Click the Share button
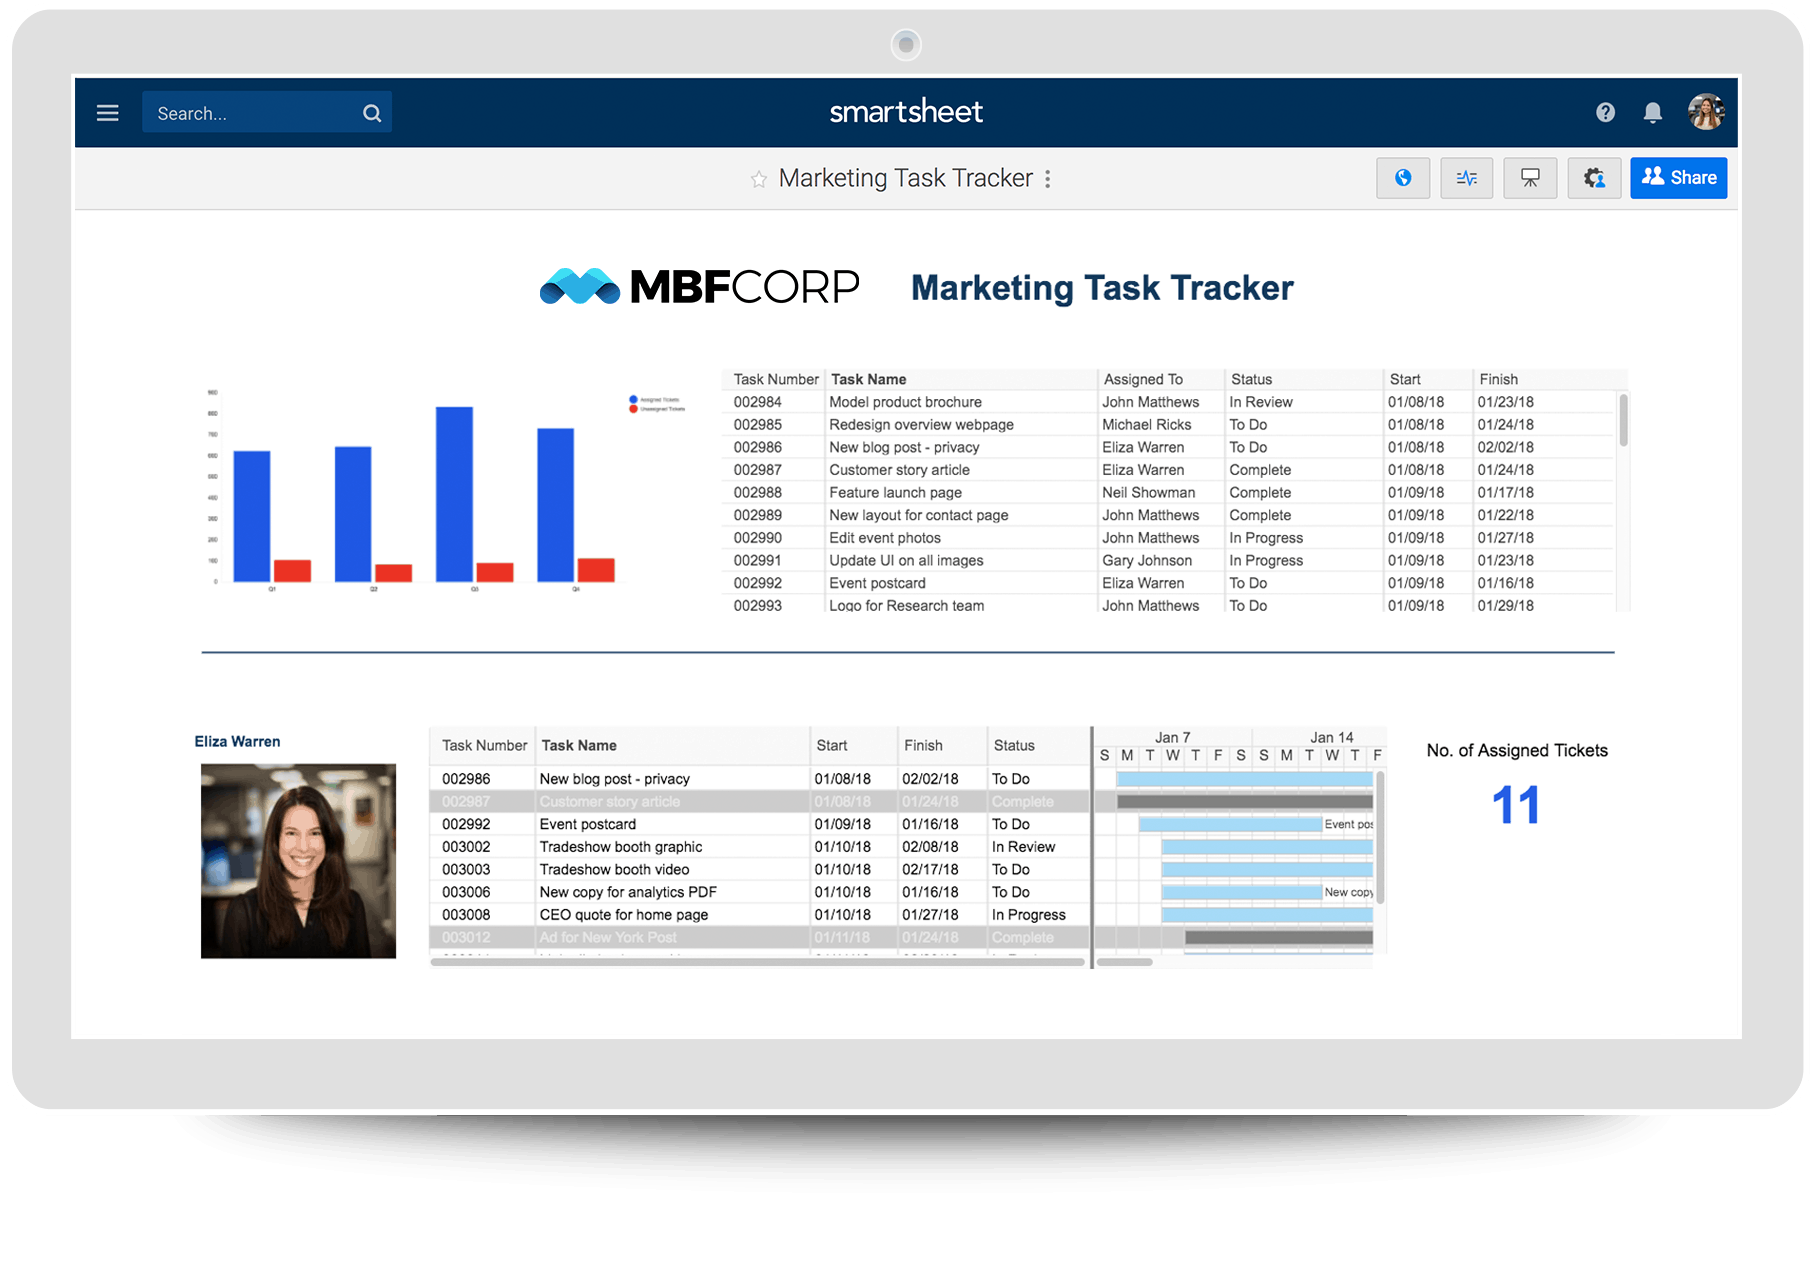 [x=1678, y=178]
